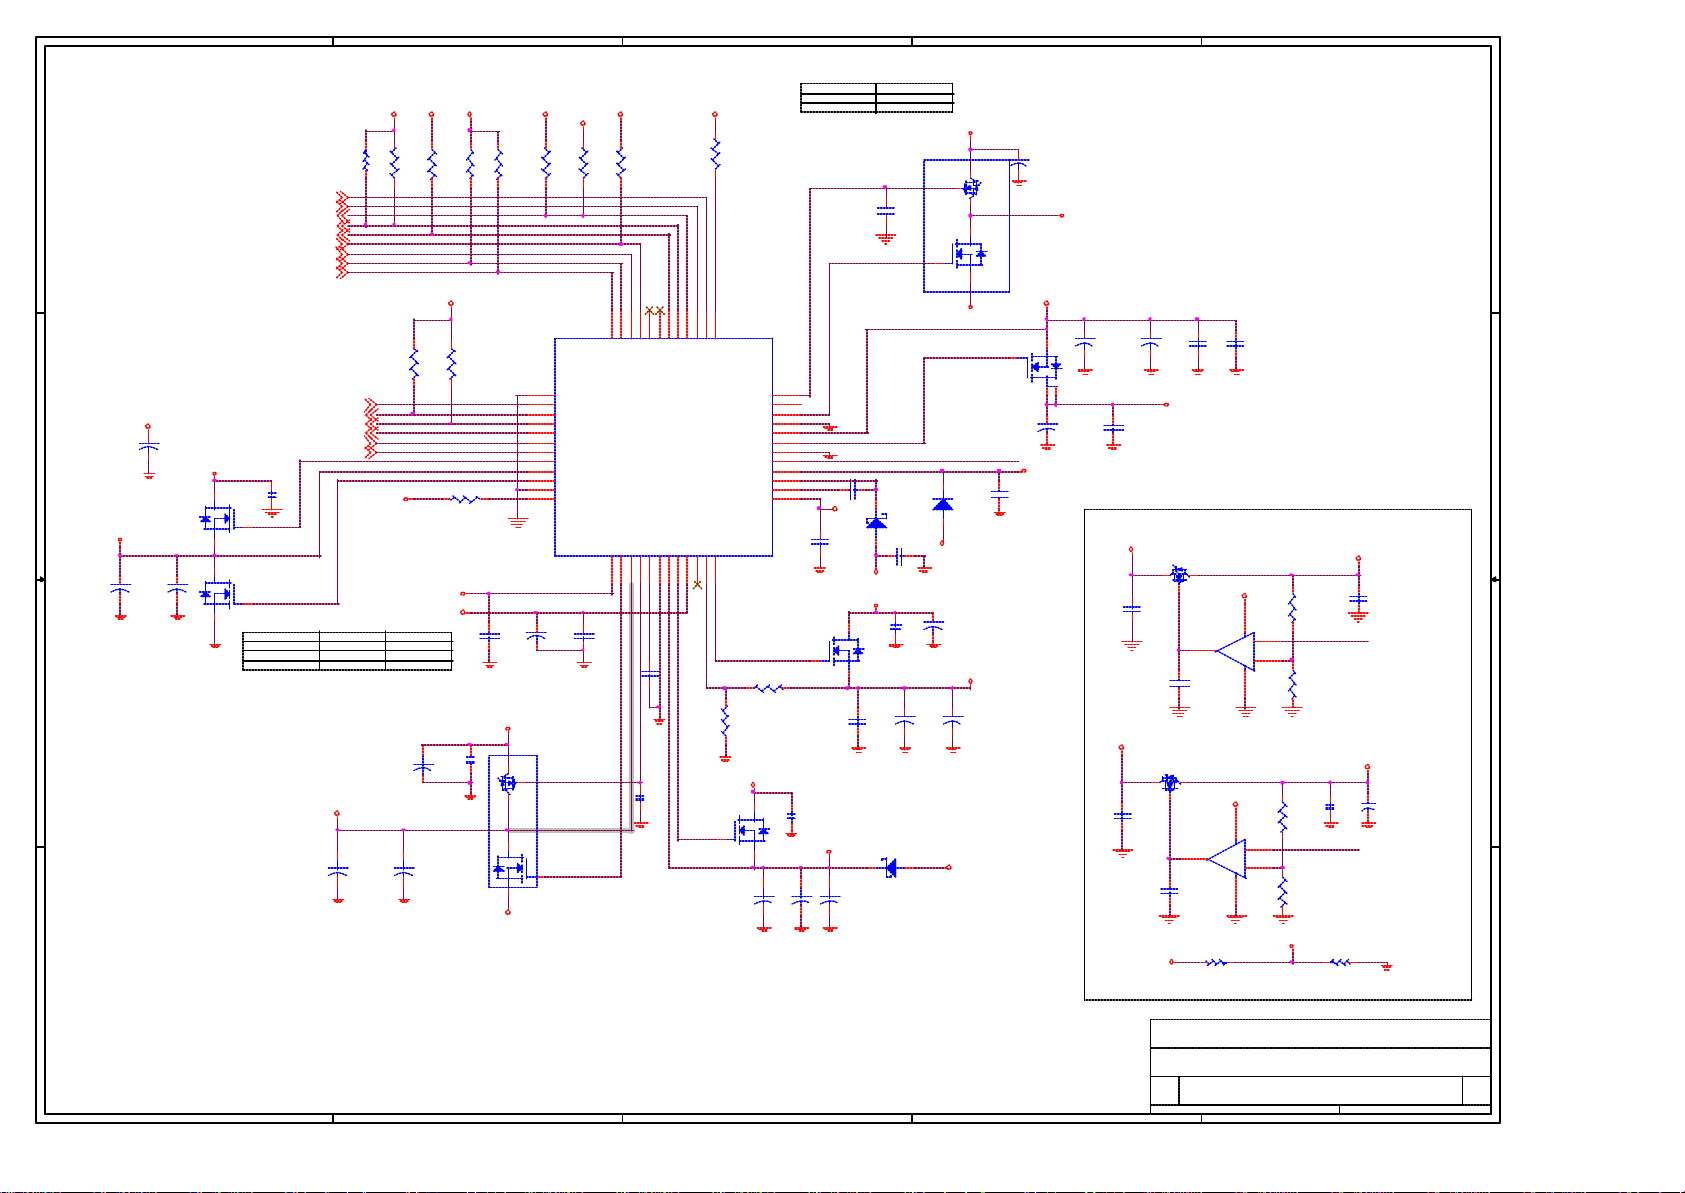
Task: Select the upper MOSFET inside the top-right blue box
Action: (x=971, y=187)
